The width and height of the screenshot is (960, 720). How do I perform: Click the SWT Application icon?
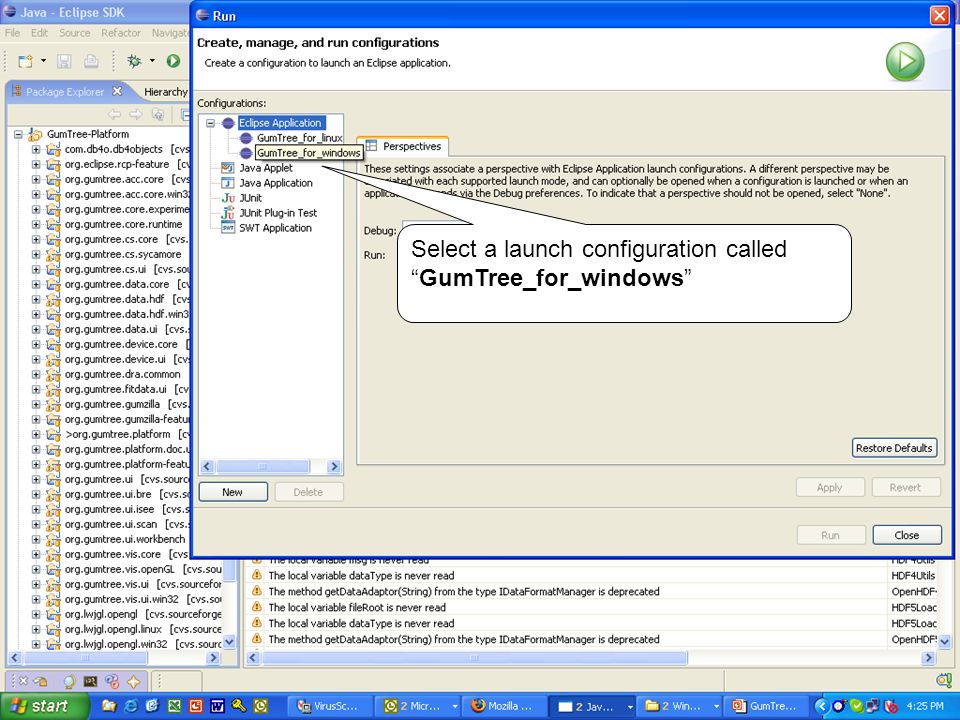tap(228, 228)
